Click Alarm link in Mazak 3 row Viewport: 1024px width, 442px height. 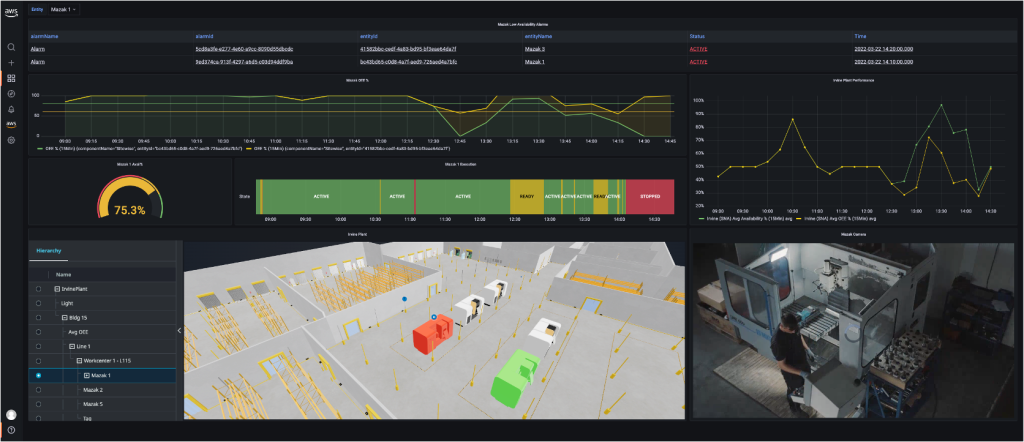click(37, 49)
